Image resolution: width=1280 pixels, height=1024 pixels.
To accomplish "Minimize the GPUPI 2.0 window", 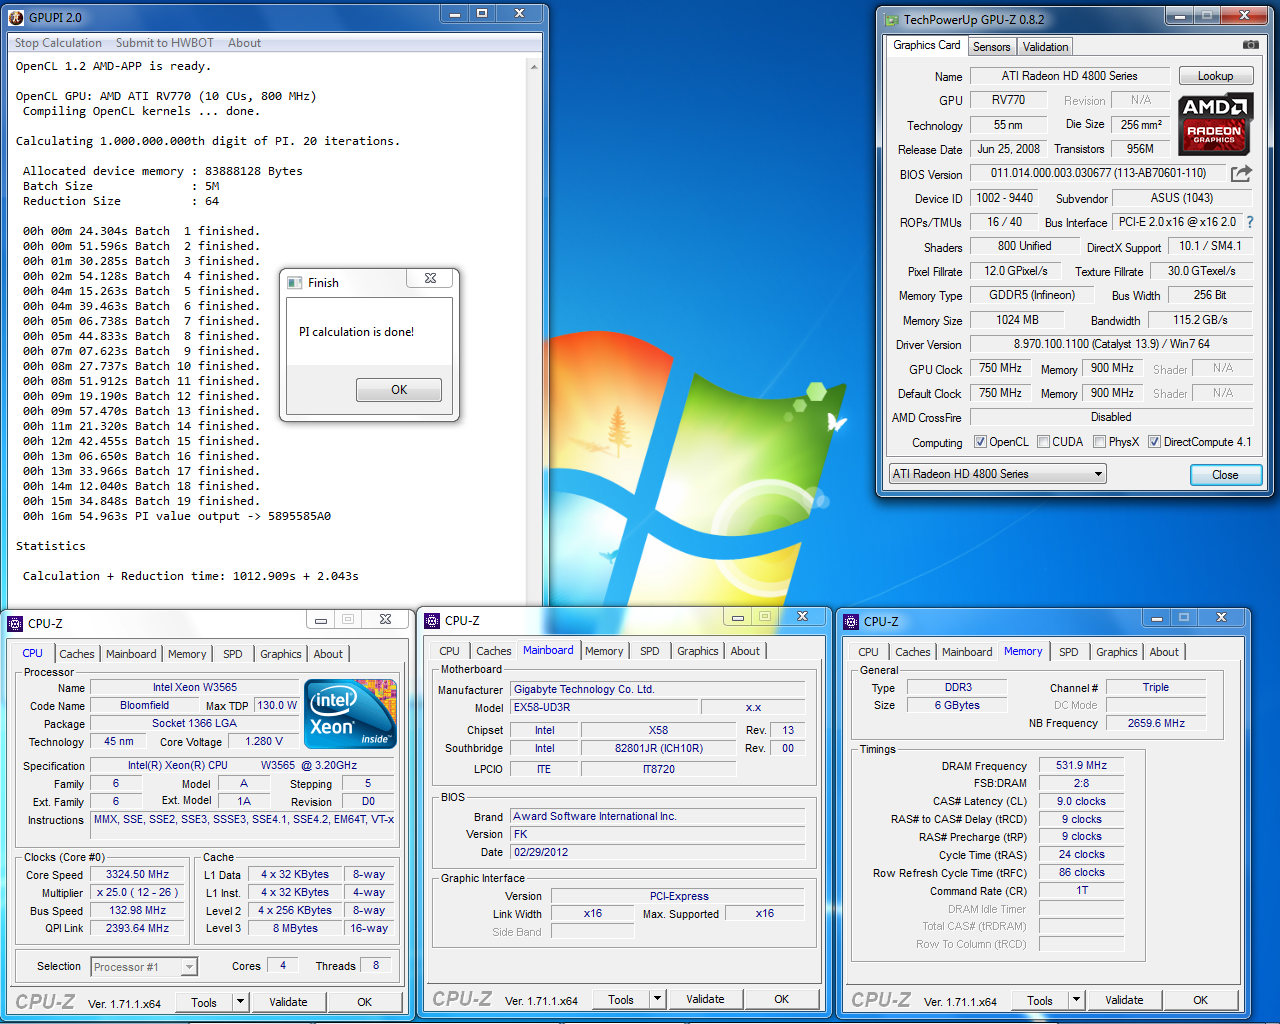I will click(455, 14).
